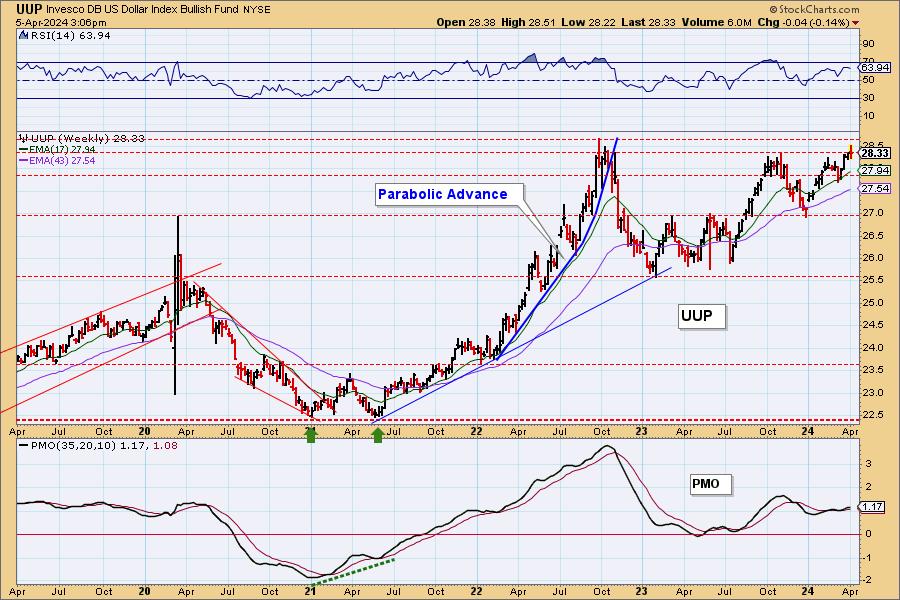Click the 27.0 price axis label
Screen dimensions: 900x600
(872, 212)
